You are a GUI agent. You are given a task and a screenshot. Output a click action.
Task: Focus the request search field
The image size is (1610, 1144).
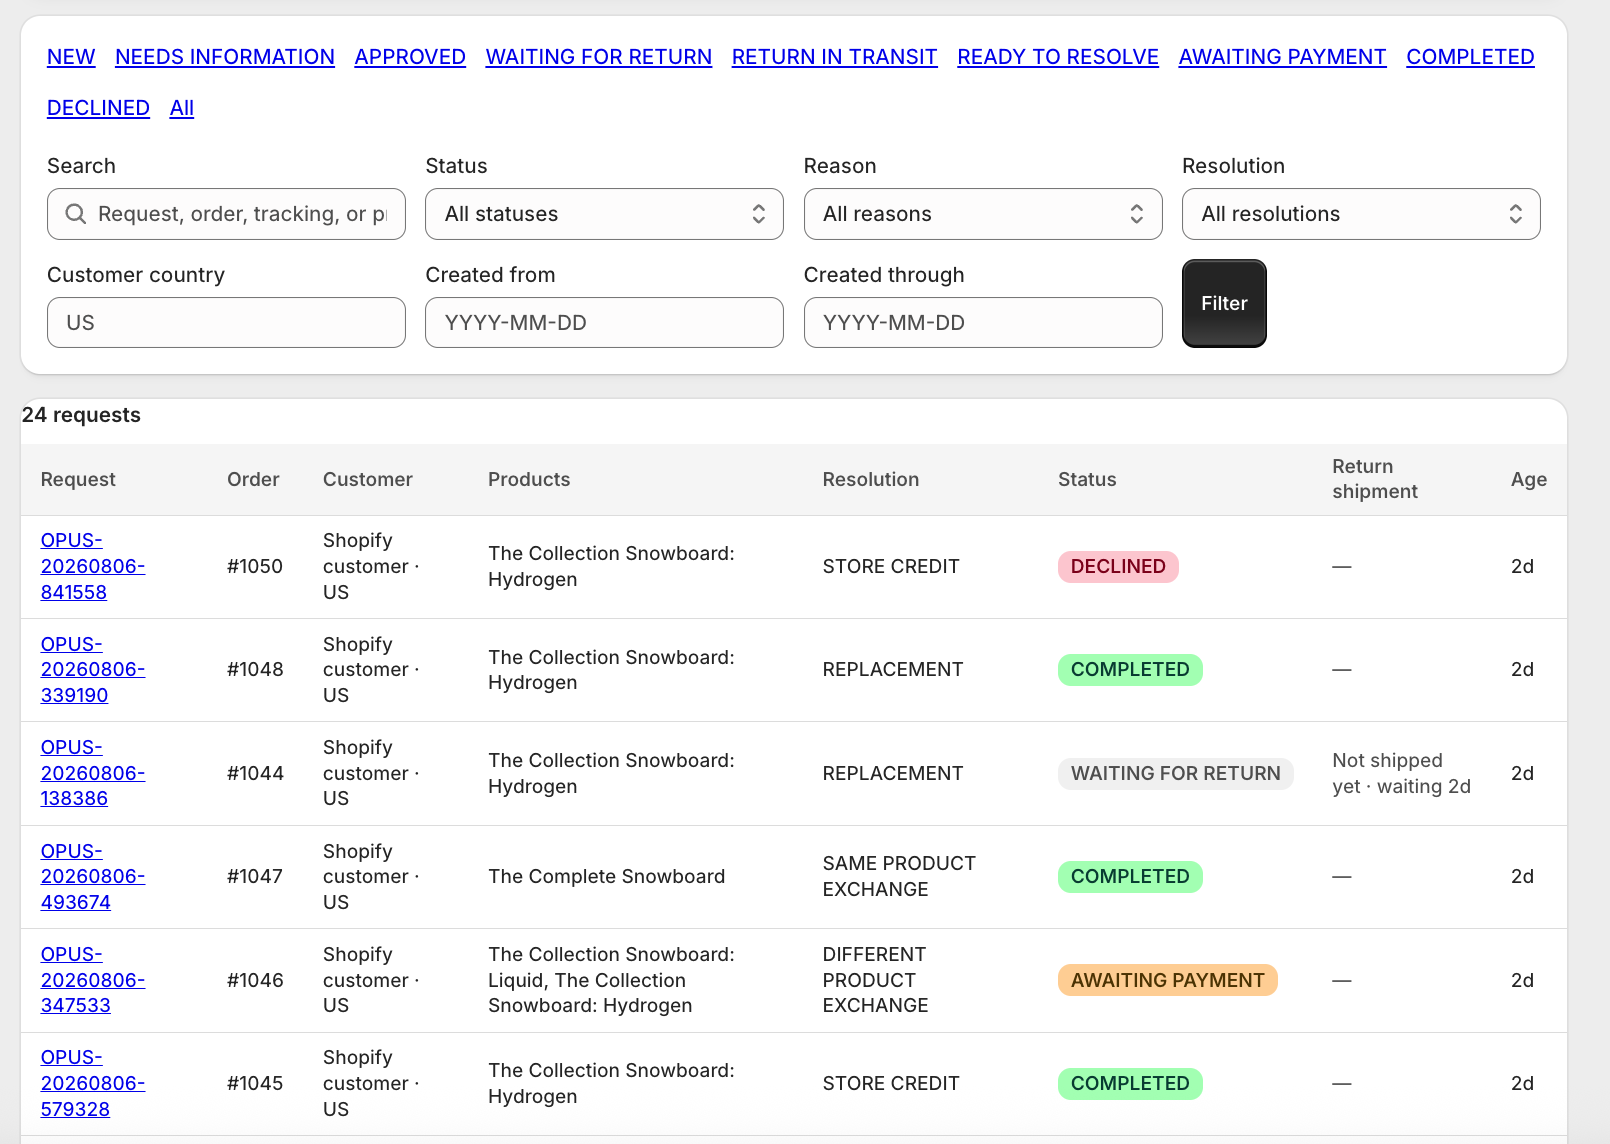click(x=226, y=214)
